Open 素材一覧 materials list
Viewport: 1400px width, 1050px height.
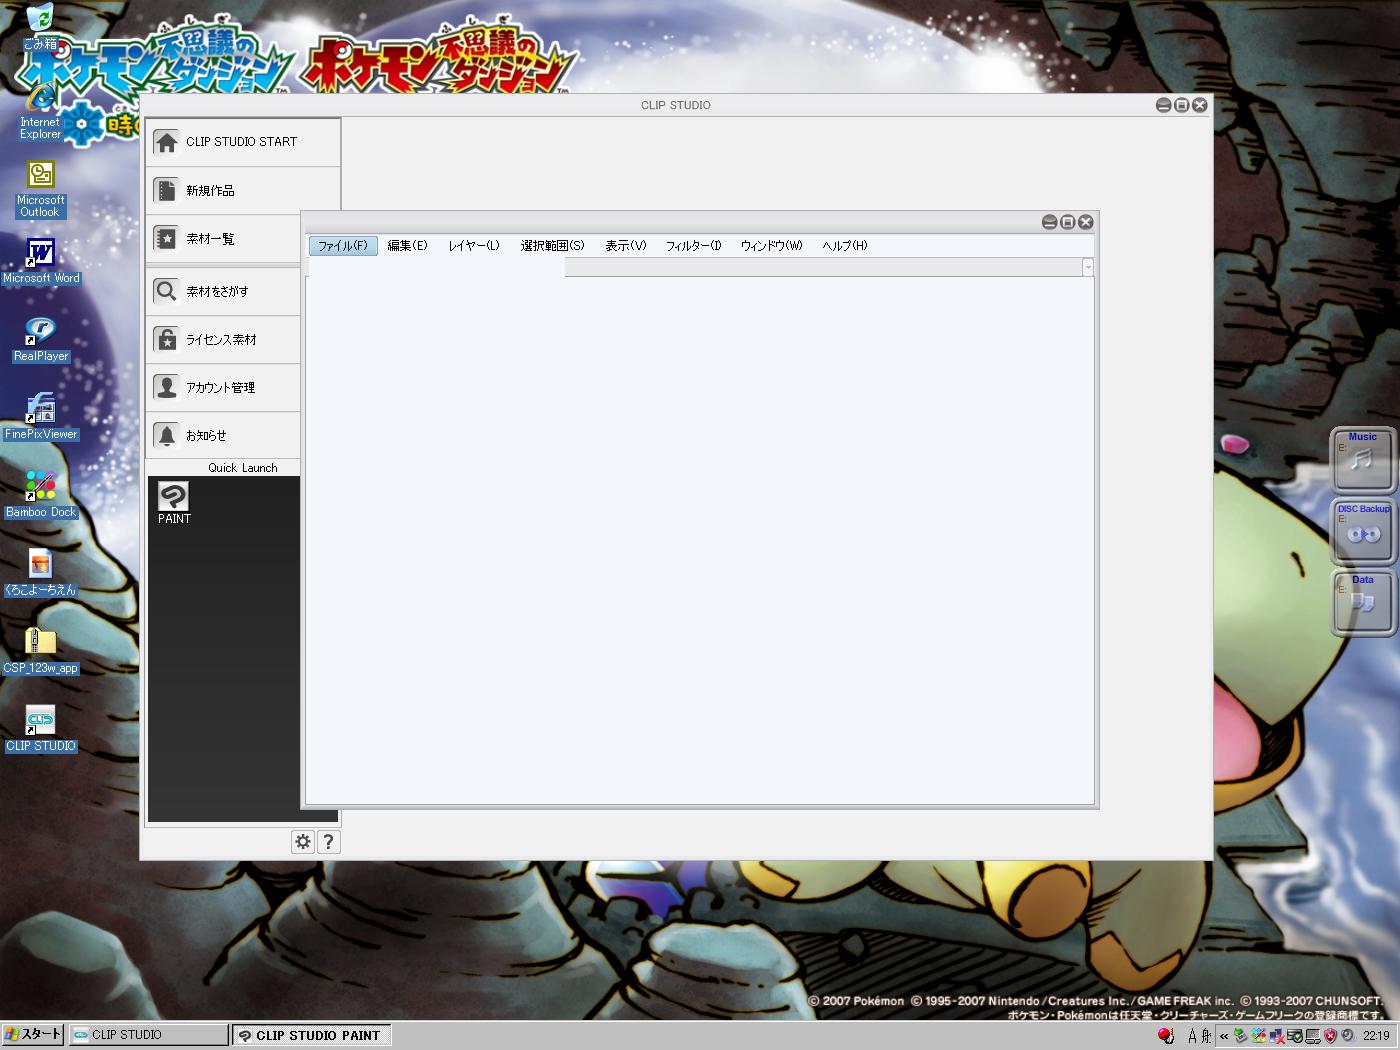tap(223, 239)
